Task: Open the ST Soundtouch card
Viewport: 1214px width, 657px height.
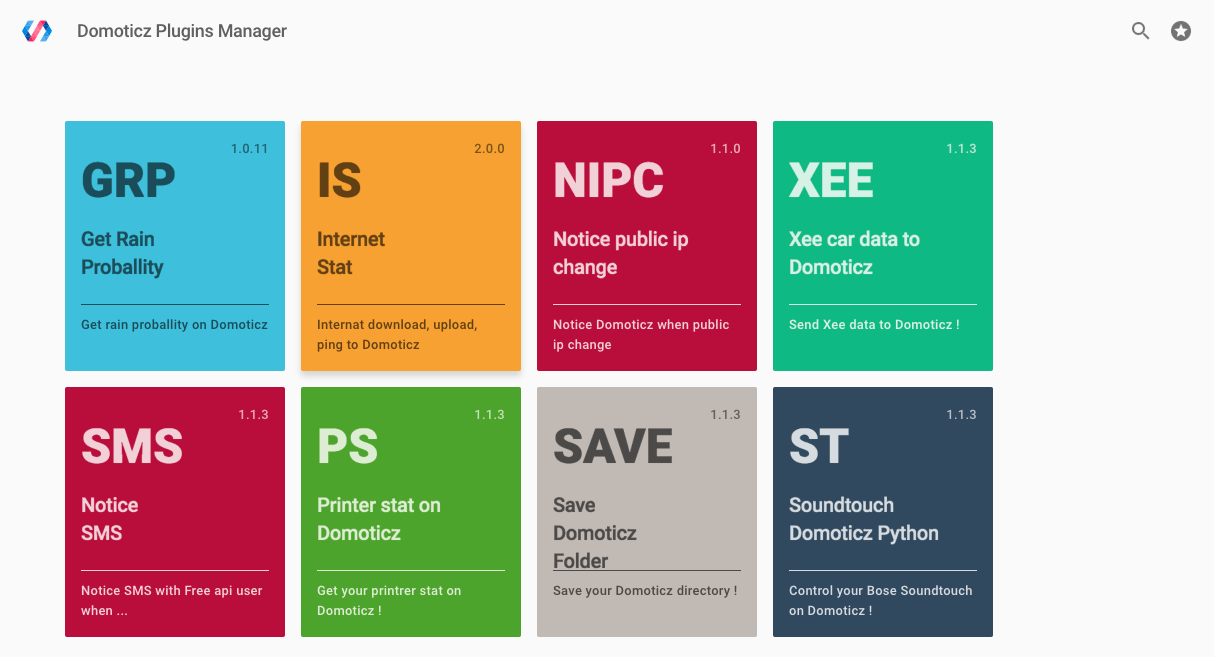Action: (883, 512)
